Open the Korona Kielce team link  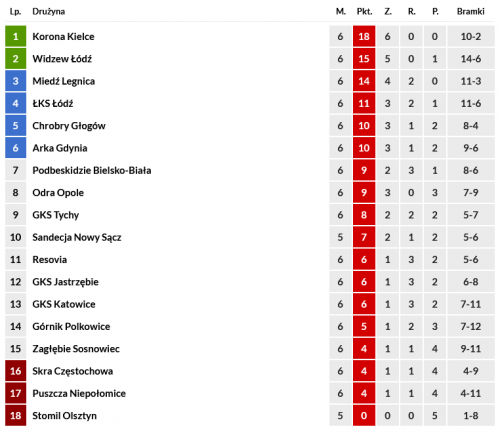coord(63,36)
